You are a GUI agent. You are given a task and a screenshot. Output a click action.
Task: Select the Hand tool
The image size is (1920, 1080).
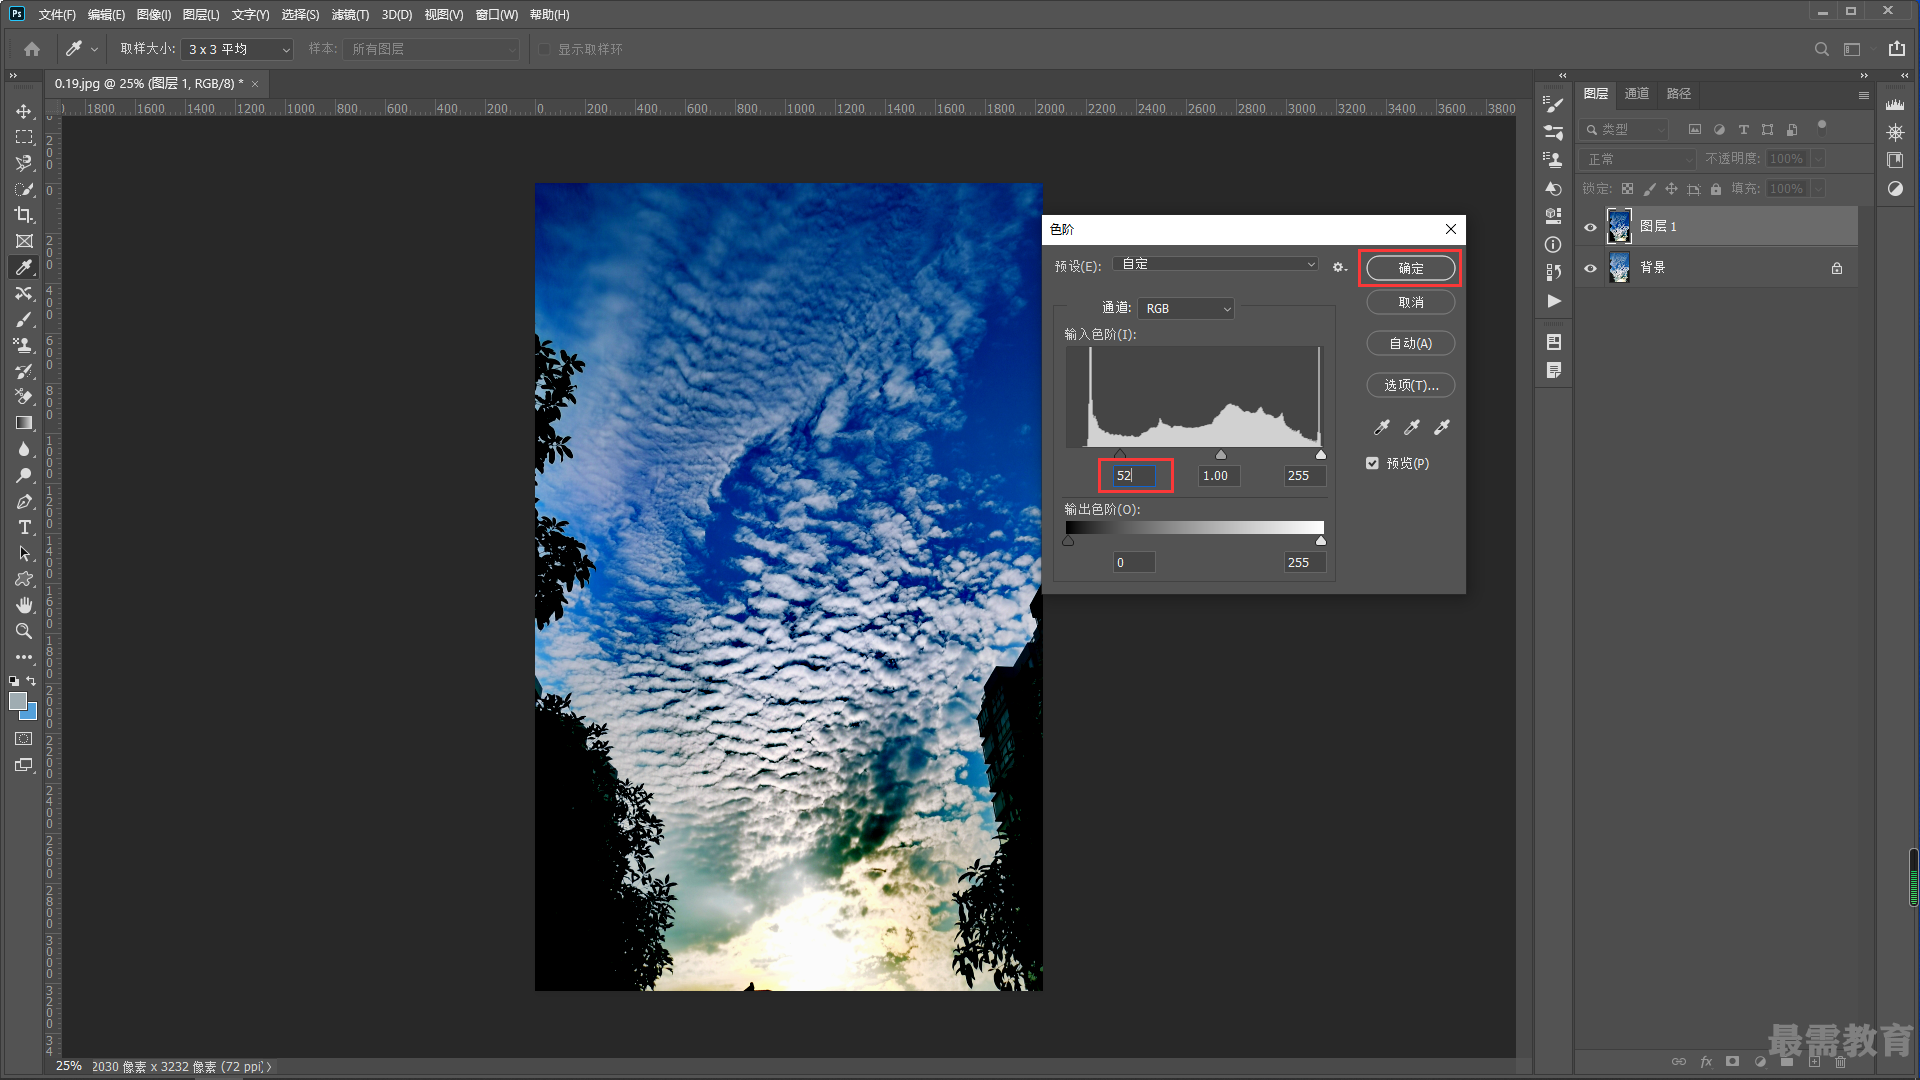pos(24,605)
